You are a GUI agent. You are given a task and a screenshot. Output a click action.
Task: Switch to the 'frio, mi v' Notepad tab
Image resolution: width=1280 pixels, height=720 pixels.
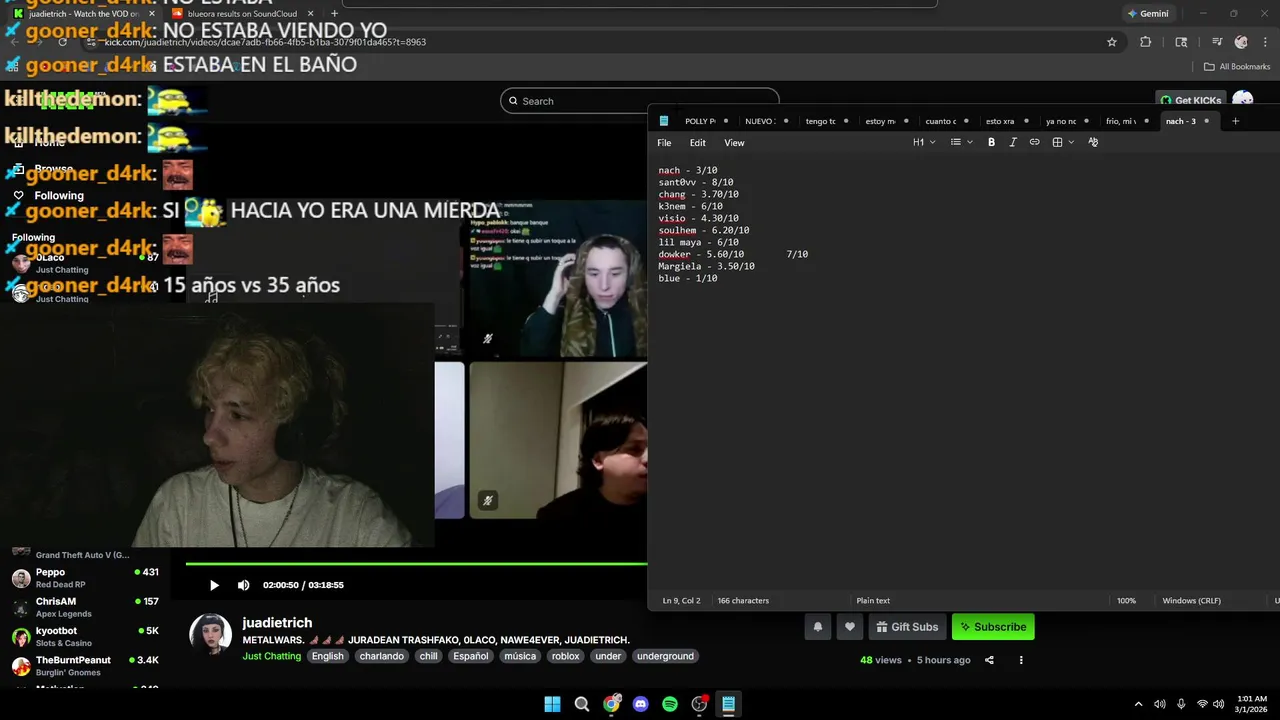[1120, 121]
